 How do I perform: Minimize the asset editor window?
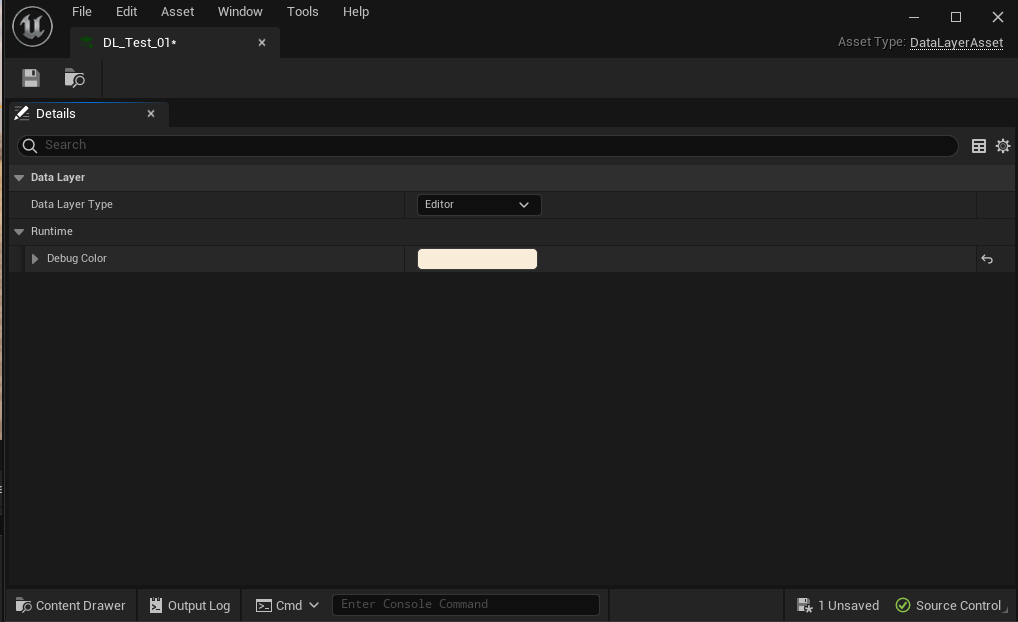pyautogui.click(x=913, y=17)
